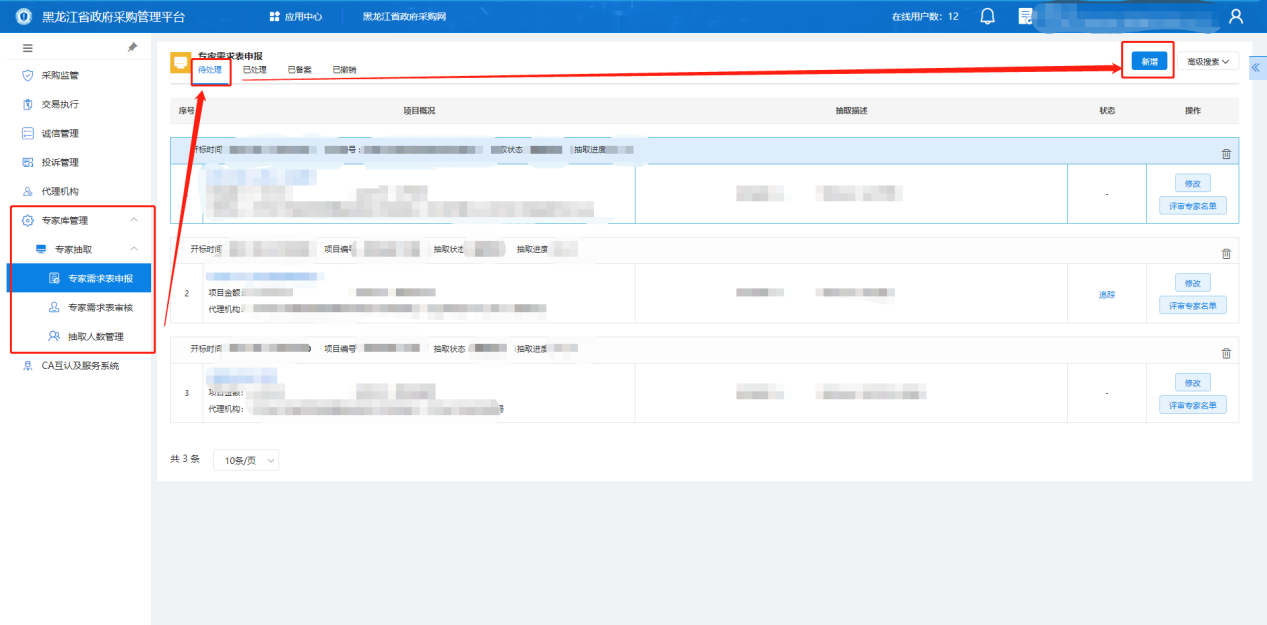Open the 10条/页 page size dropdown
This screenshot has width=1267, height=625.
(245, 460)
